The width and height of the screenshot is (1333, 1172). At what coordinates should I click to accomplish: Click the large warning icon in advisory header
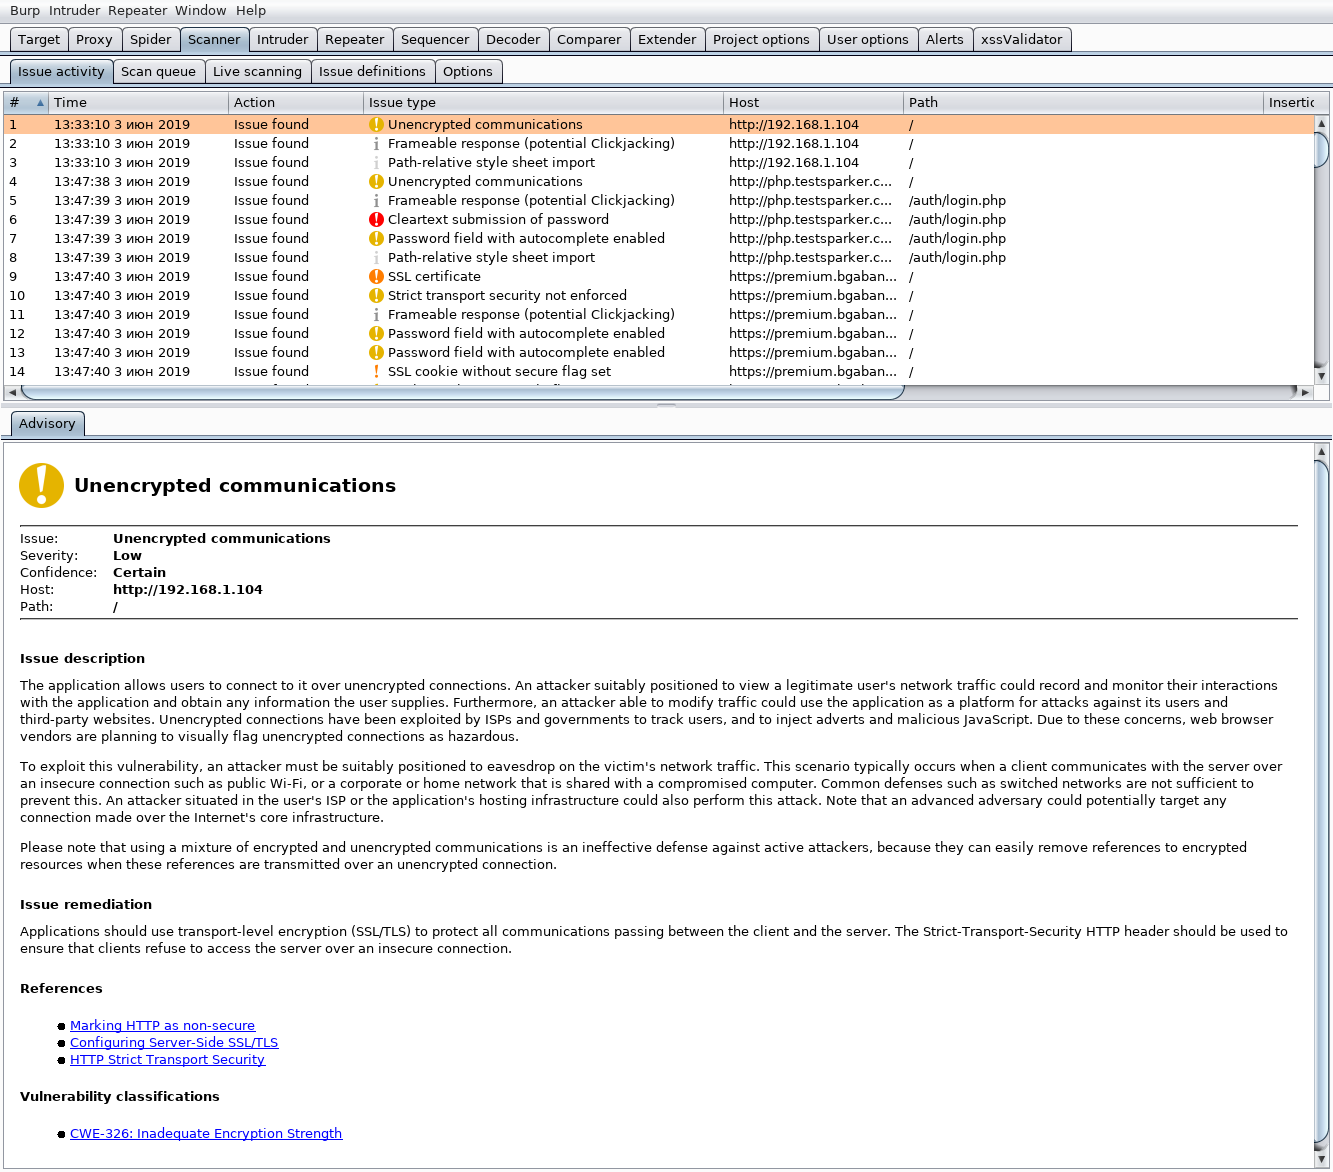click(x=41, y=486)
